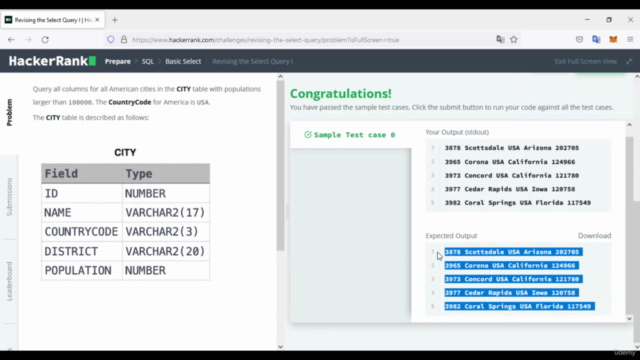Click the problem panel vertical scrollbar thumb
The height and width of the screenshot is (360, 640).
pos(280,165)
